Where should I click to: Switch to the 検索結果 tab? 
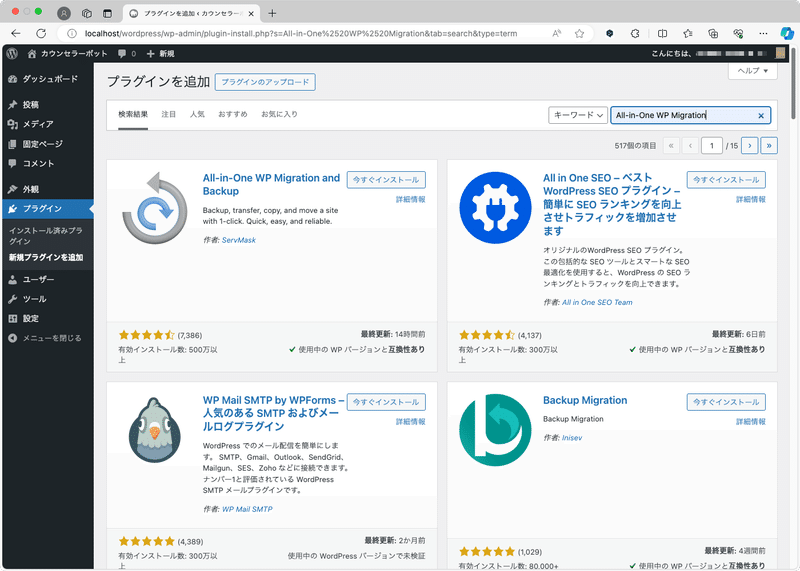click(x=133, y=114)
